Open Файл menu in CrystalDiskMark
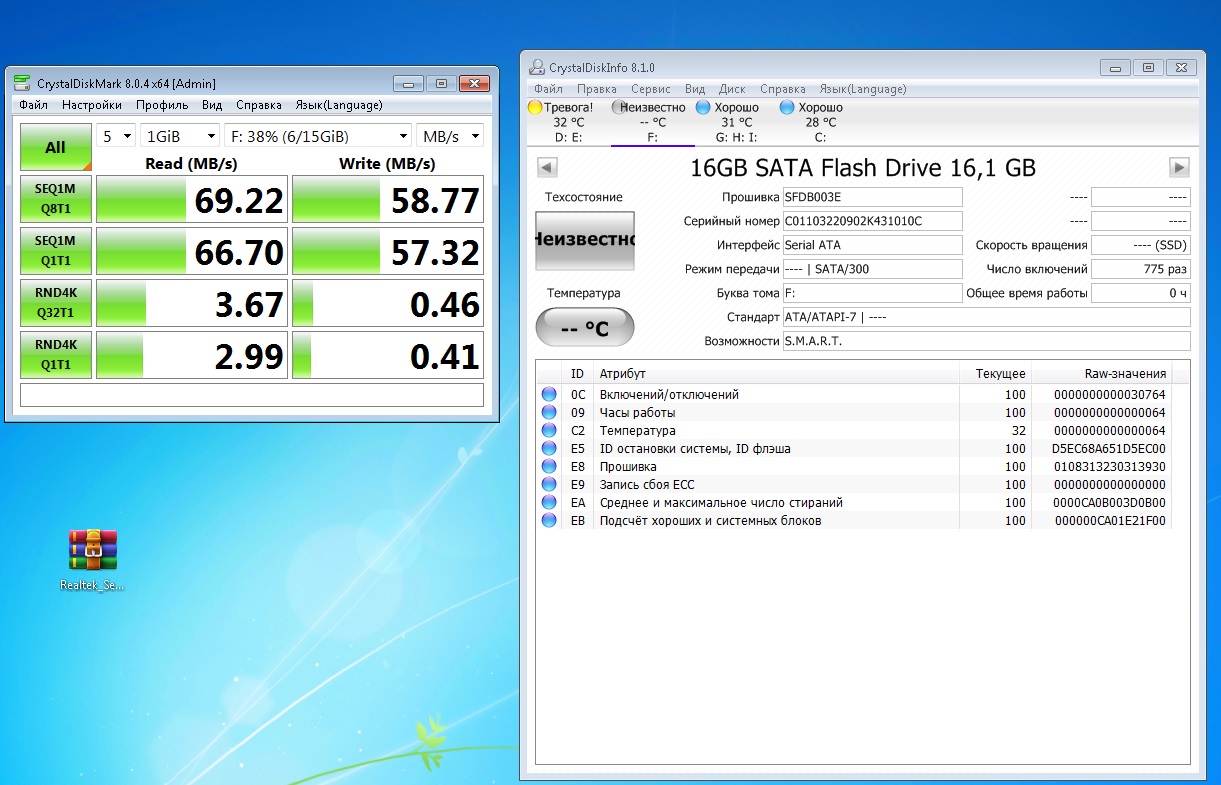The width and height of the screenshot is (1221, 785). click(33, 105)
